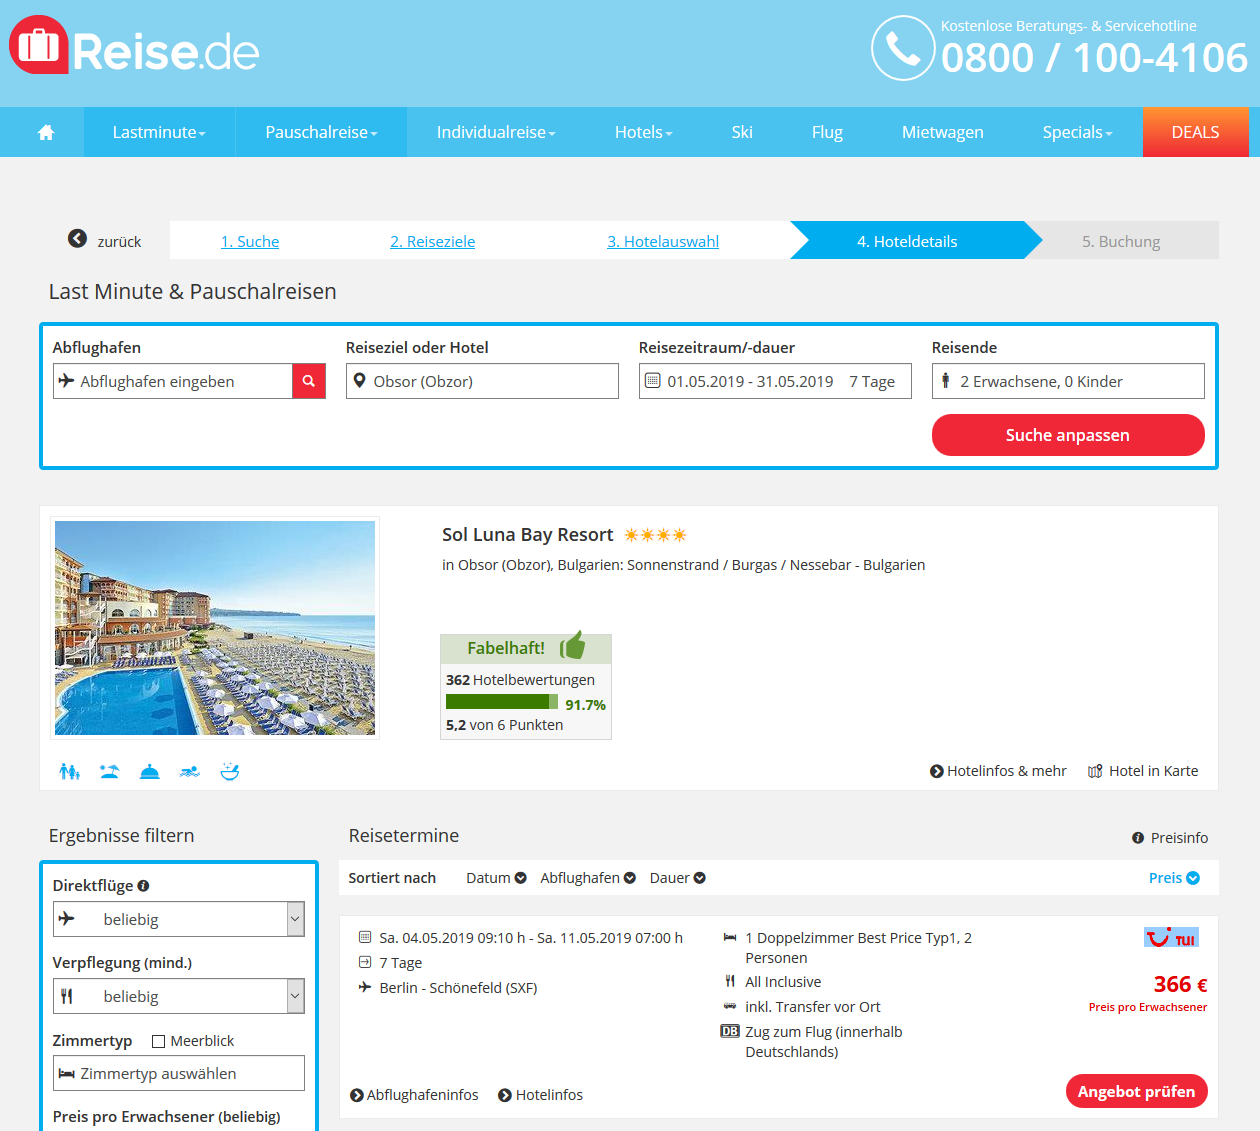
Task: Sort results by Datum
Action: (496, 878)
